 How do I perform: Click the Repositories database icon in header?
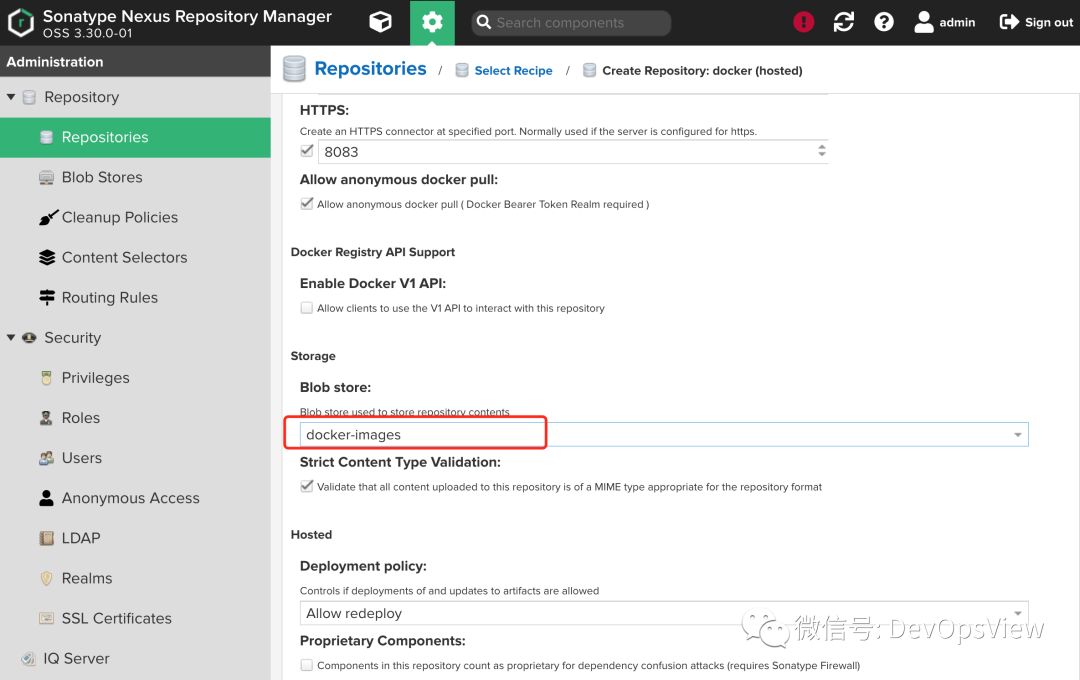pos(294,69)
